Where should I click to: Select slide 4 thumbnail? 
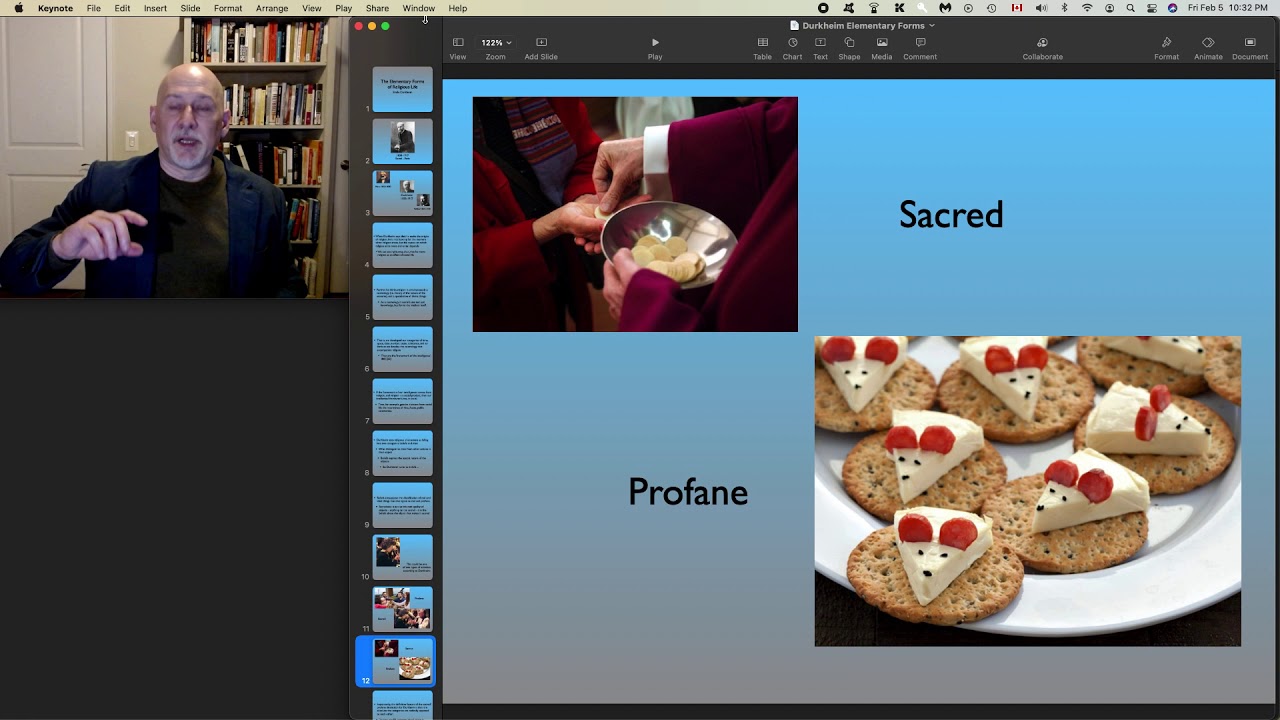403,246
